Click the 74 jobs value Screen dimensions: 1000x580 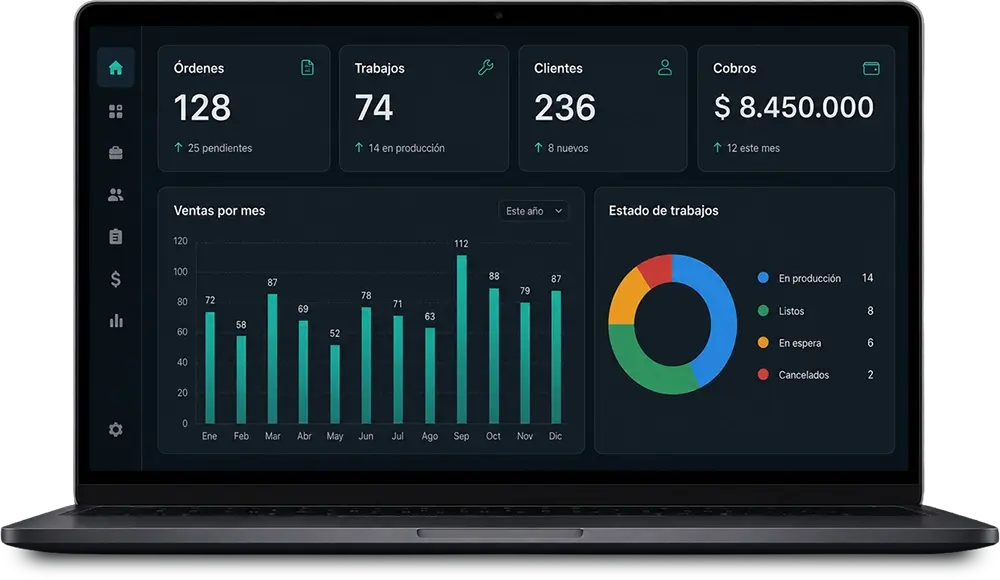(x=374, y=107)
